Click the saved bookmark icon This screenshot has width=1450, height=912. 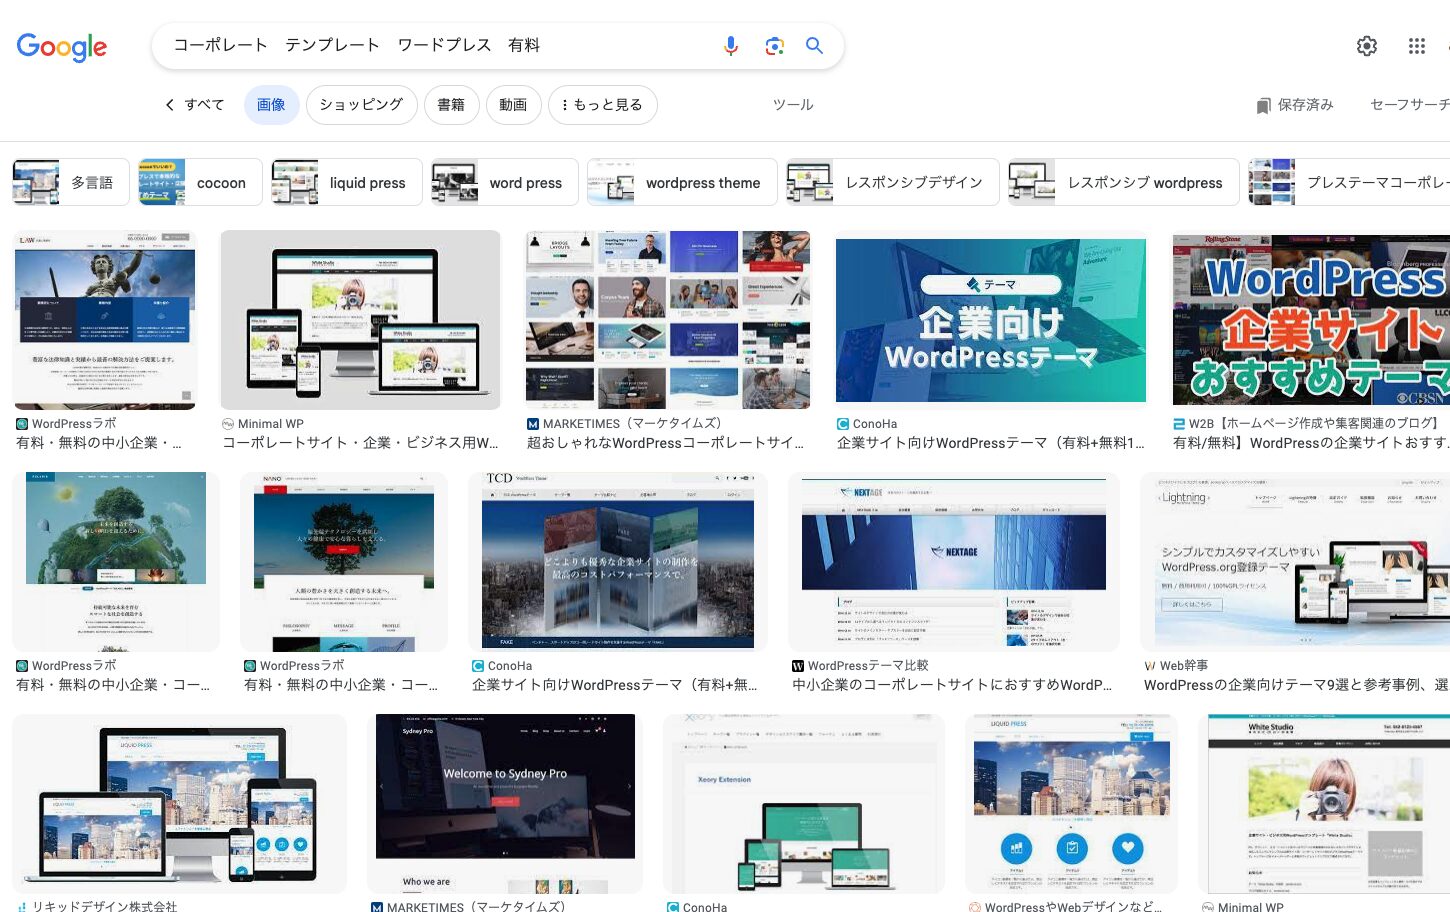click(x=1263, y=105)
